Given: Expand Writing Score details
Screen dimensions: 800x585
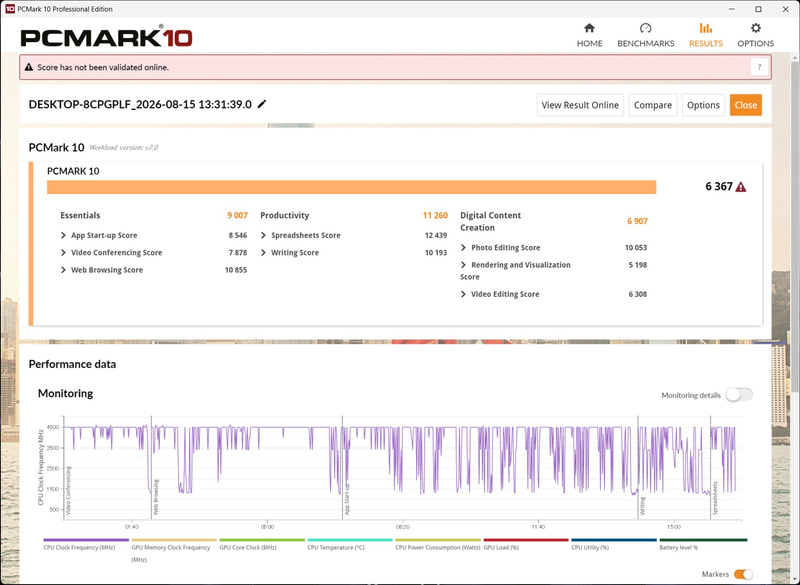Looking at the screenshot, I should click(263, 252).
